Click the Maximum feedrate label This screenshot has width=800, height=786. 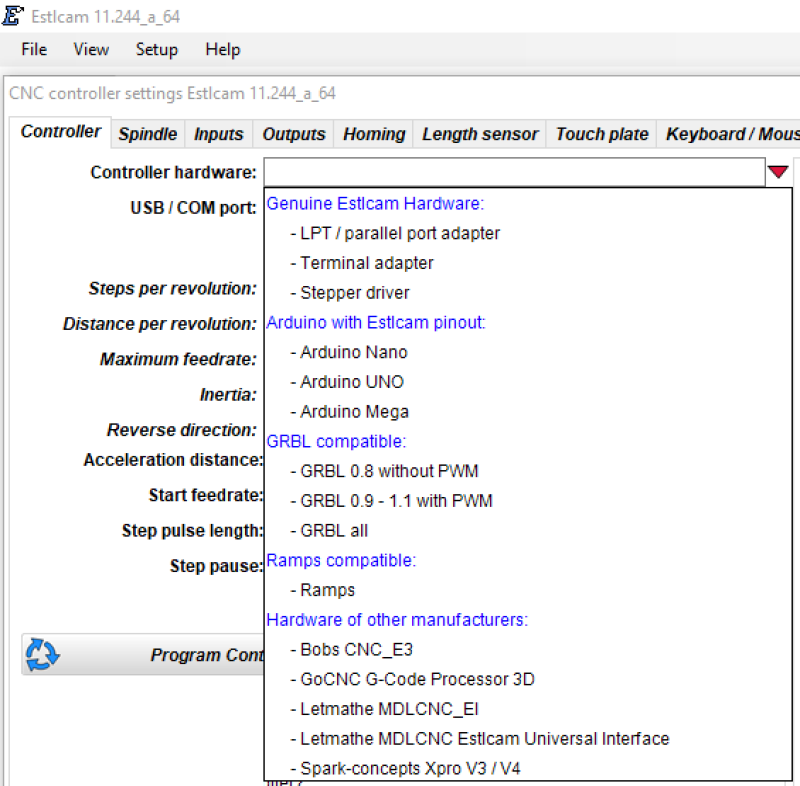tap(178, 360)
